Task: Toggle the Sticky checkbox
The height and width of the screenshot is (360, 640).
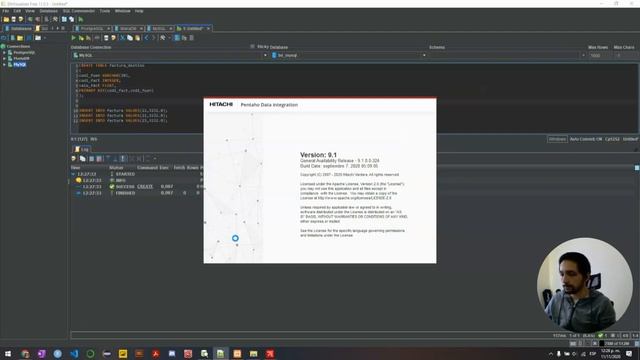Action: point(252,47)
